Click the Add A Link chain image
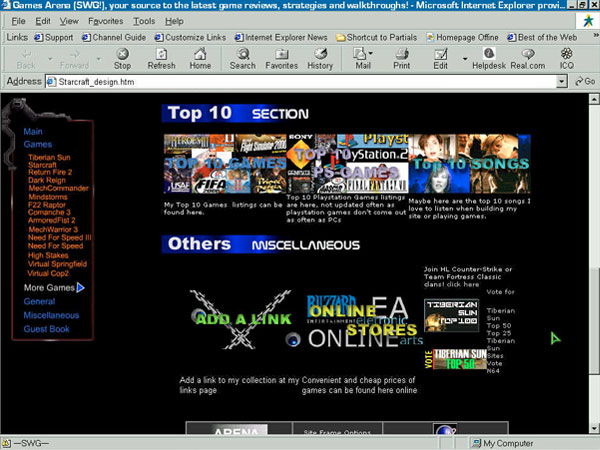Viewport: 600px width, 450px height. [x=241, y=320]
